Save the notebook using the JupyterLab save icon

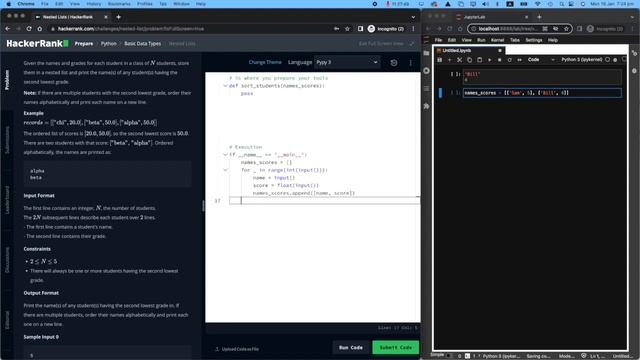[x=440, y=60]
